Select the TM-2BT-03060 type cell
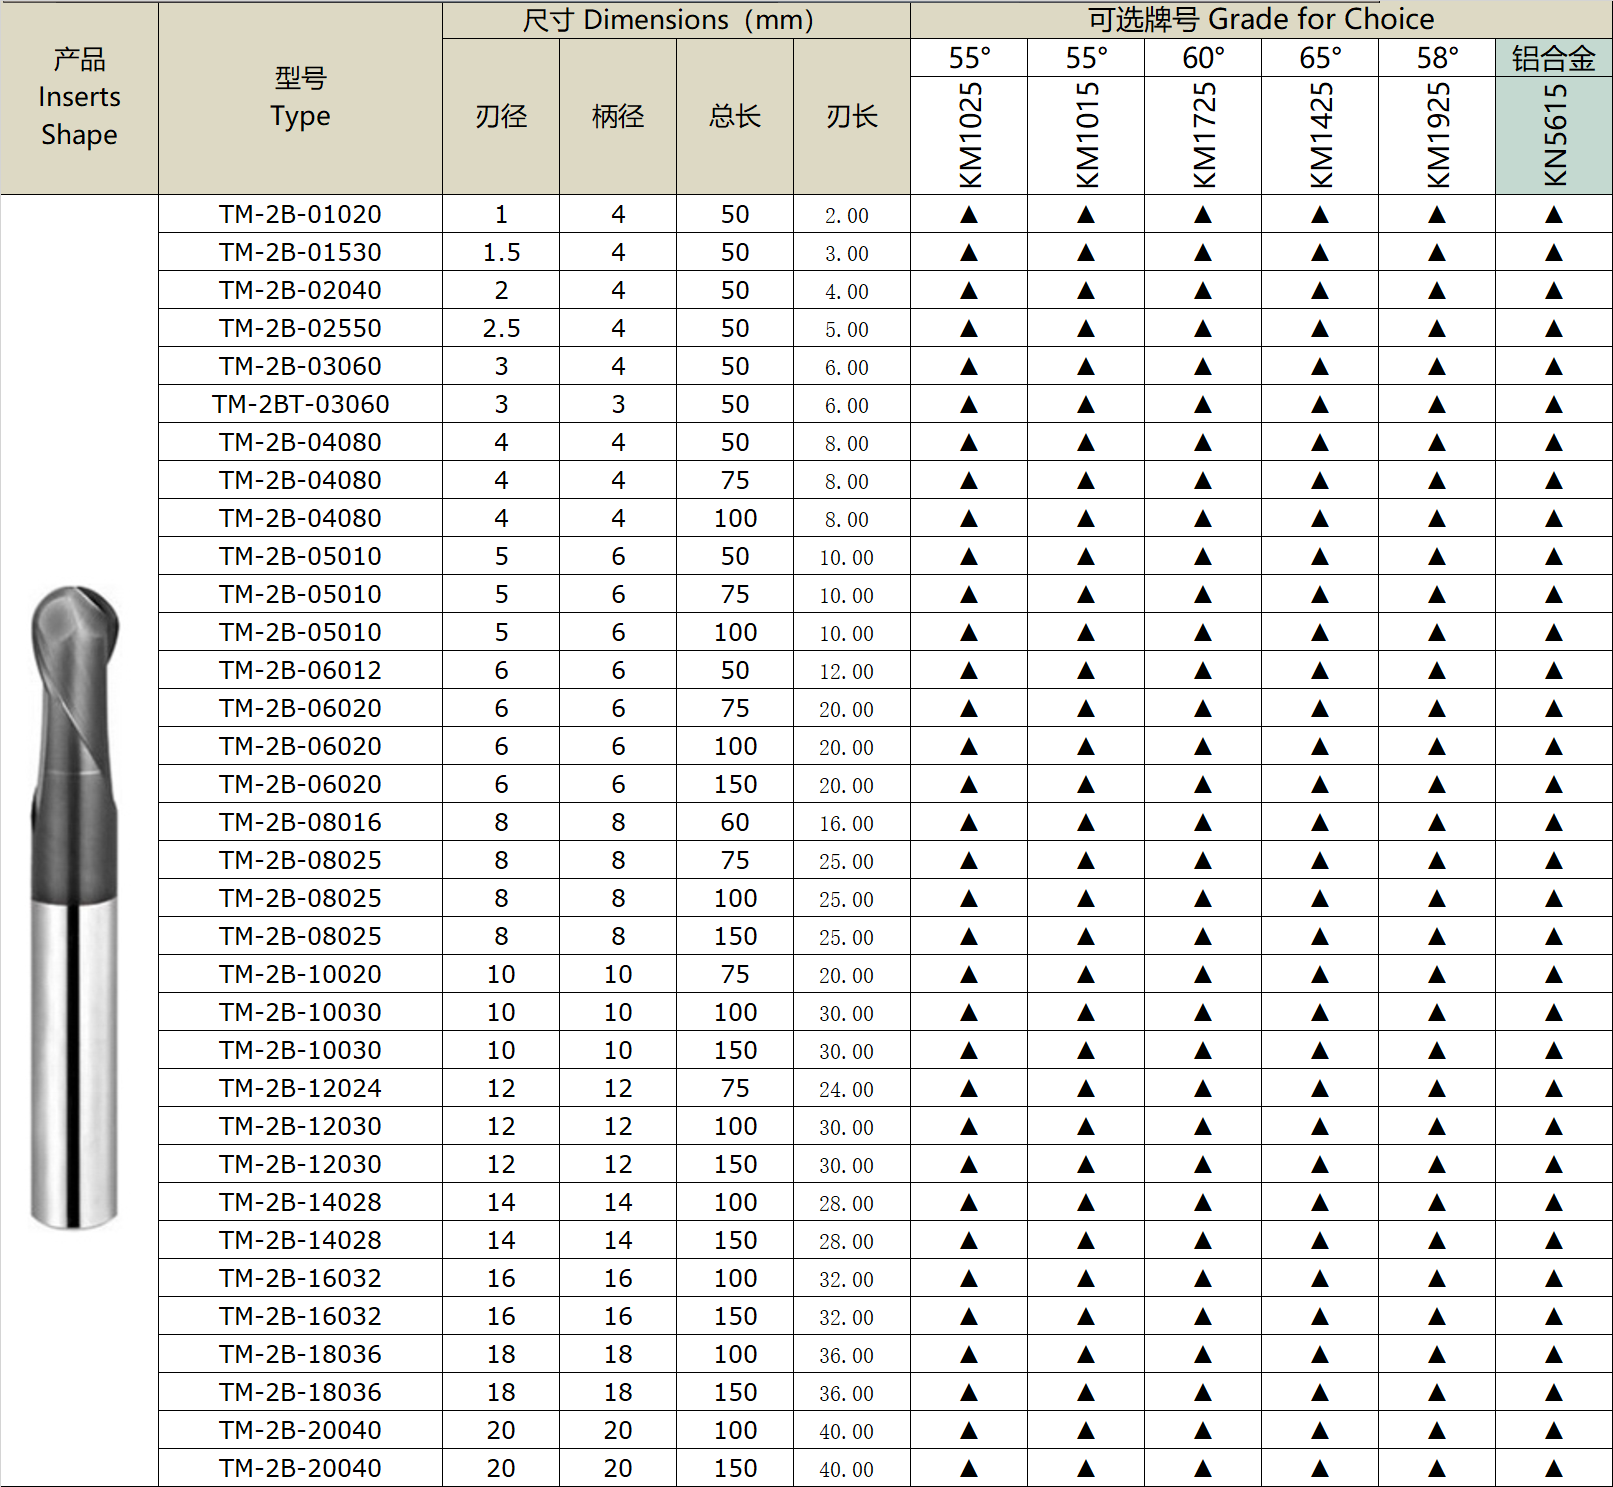Screen dimensions: 1613x1487 [300, 404]
